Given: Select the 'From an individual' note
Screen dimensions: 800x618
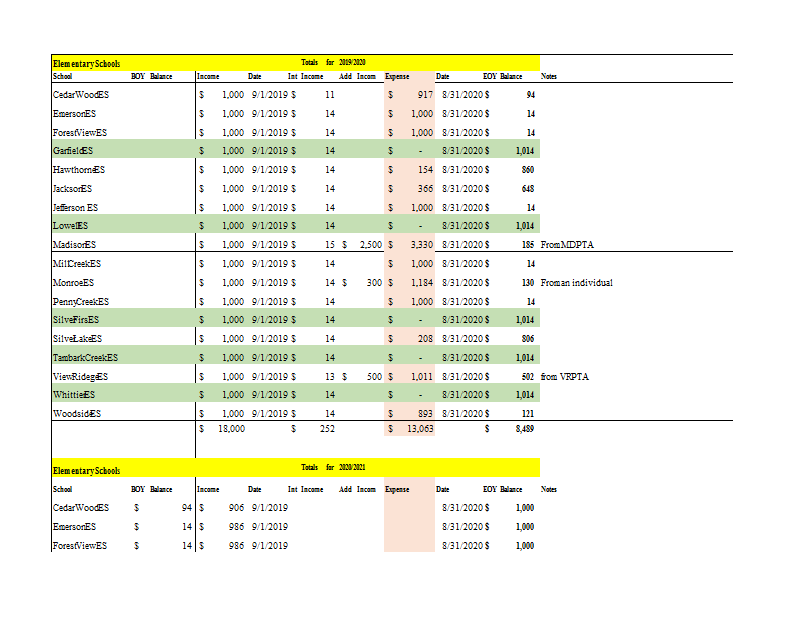Looking at the screenshot, I should pos(577,283).
